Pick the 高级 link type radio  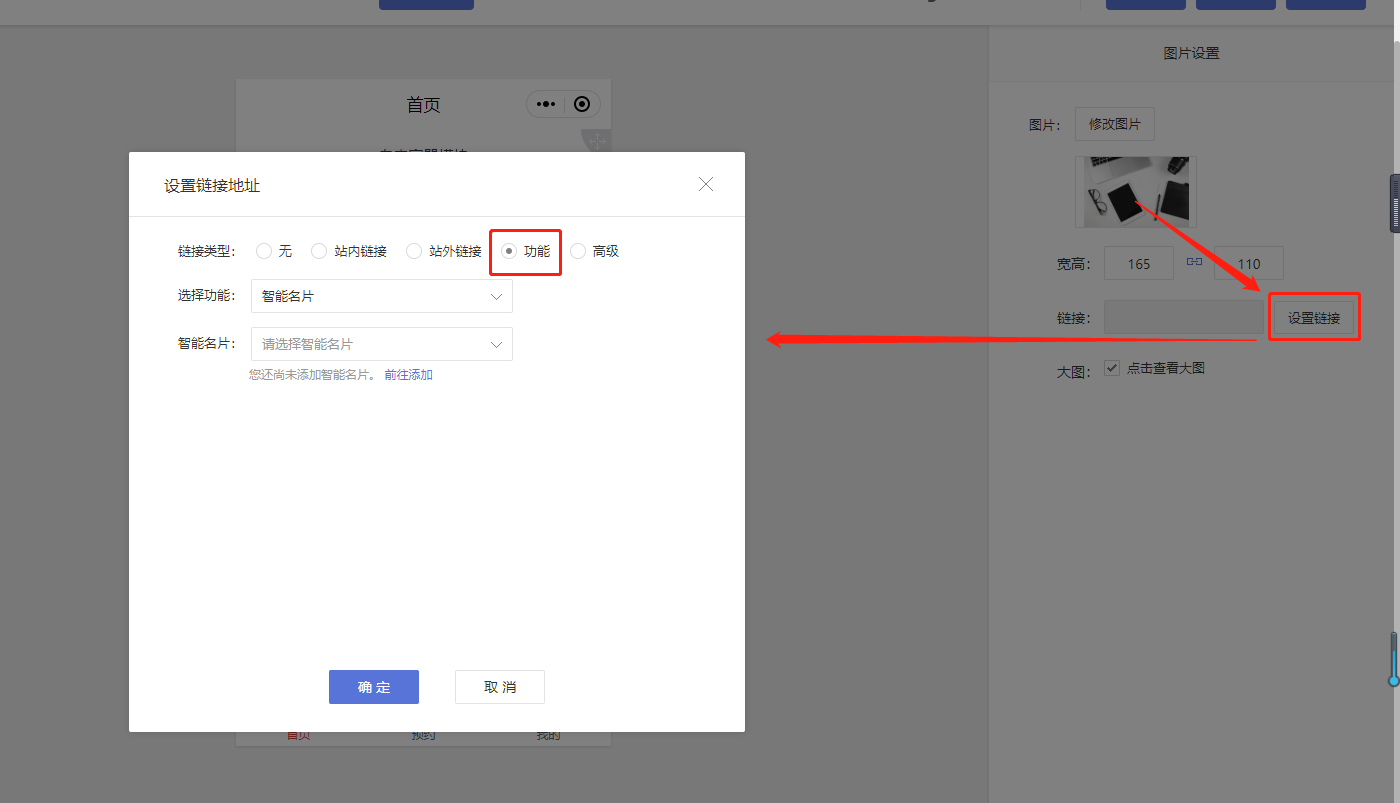[x=578, y=251]
